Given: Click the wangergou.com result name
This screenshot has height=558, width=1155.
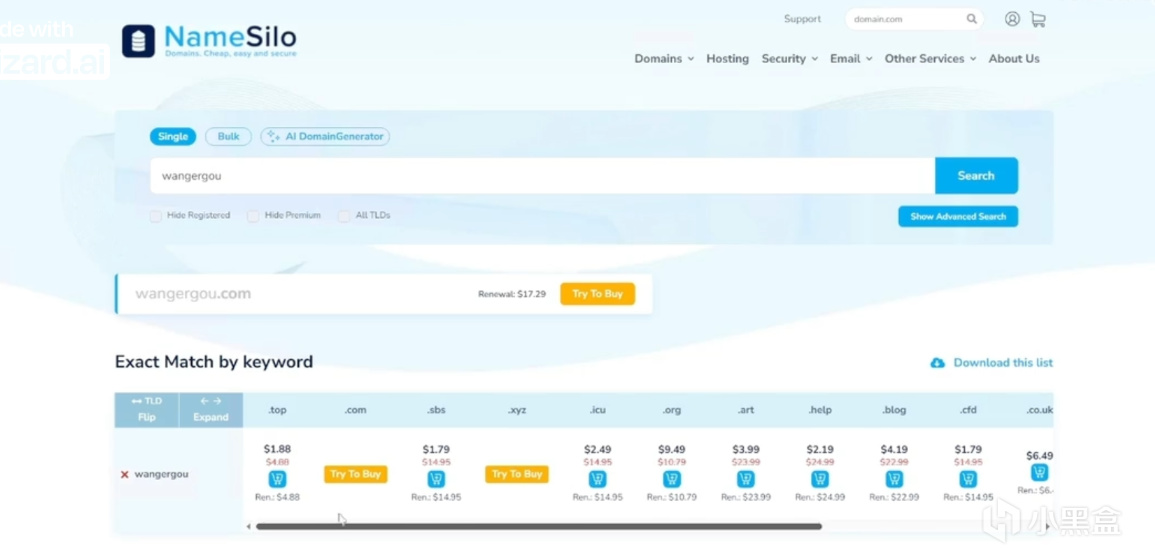Looking at the screenshot, I should coord(193,294).
